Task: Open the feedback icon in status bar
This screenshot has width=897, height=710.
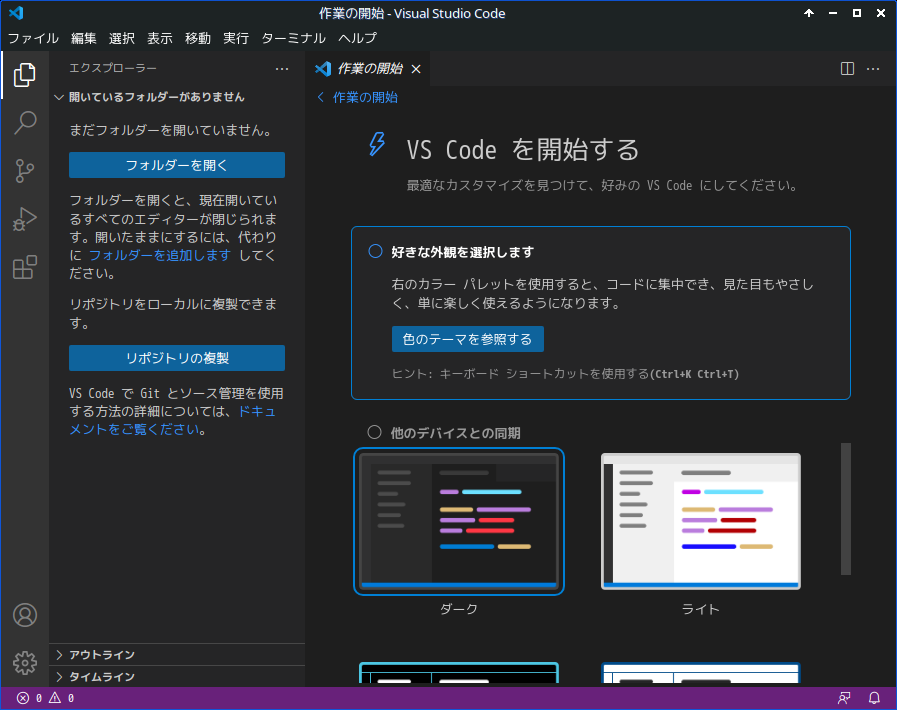Action: click(x=844, y=698)
